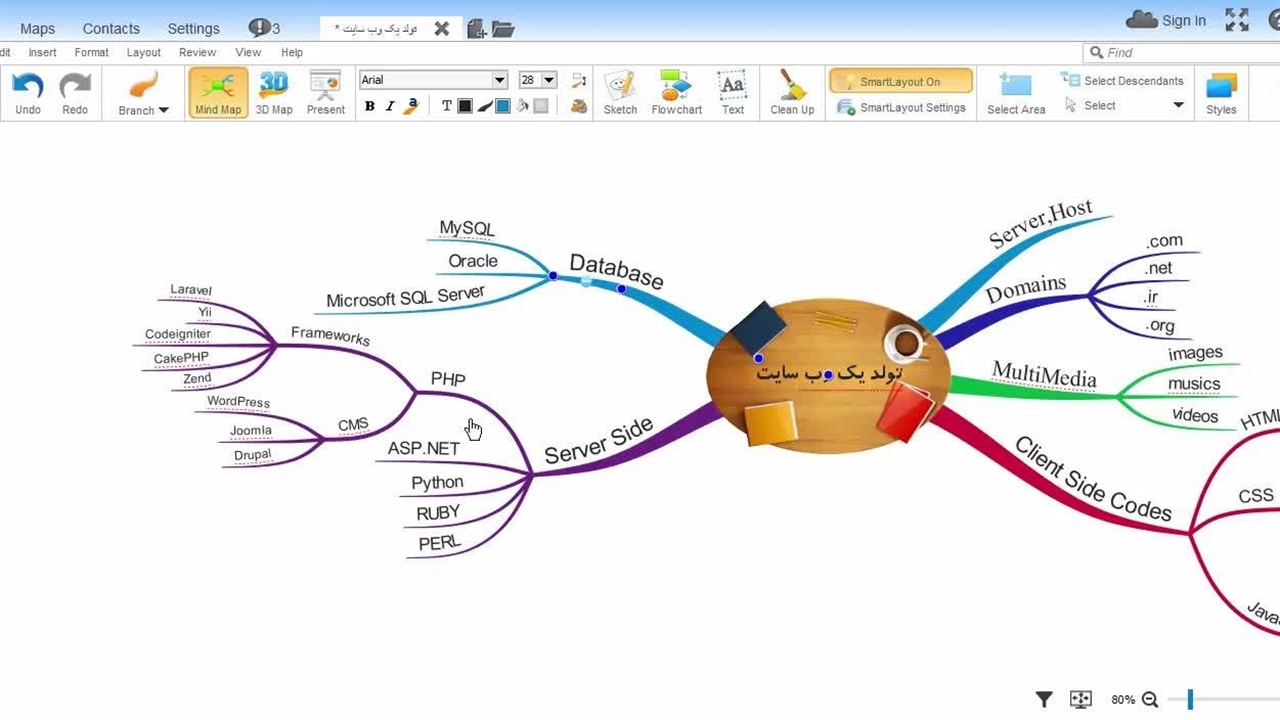Expand the font size 28 dropdown
Screen dimensions: 1280x720
[549, 80]
